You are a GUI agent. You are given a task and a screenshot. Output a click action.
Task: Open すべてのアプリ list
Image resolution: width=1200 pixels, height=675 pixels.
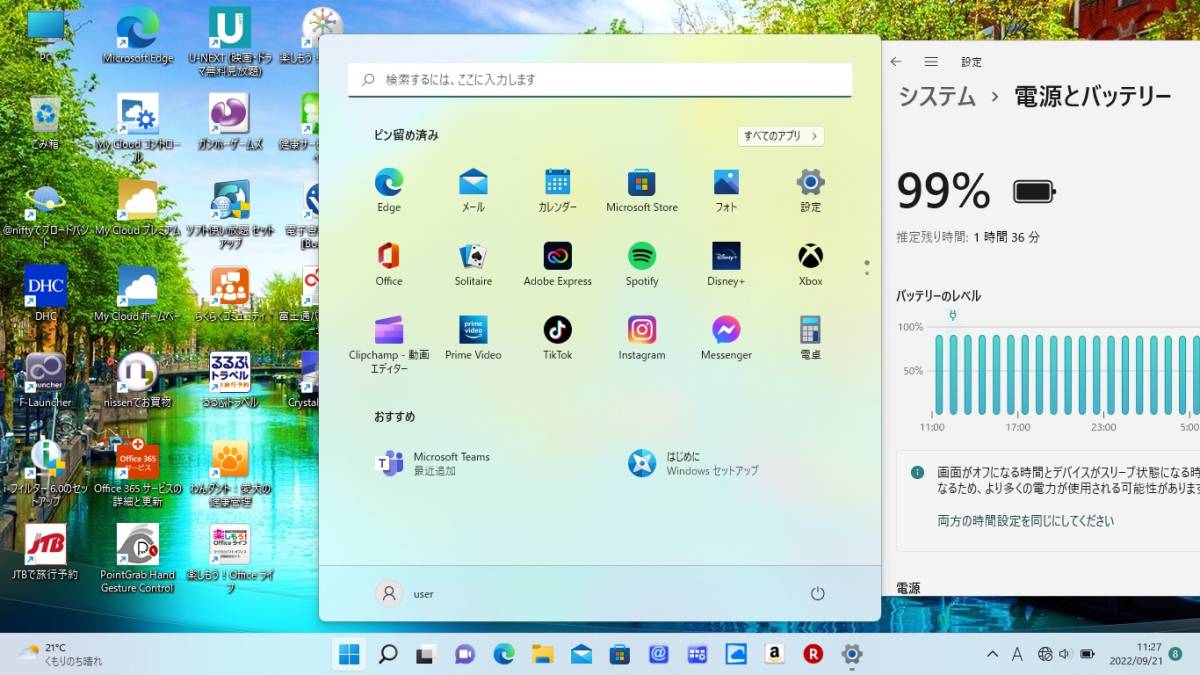click(781, 135)
